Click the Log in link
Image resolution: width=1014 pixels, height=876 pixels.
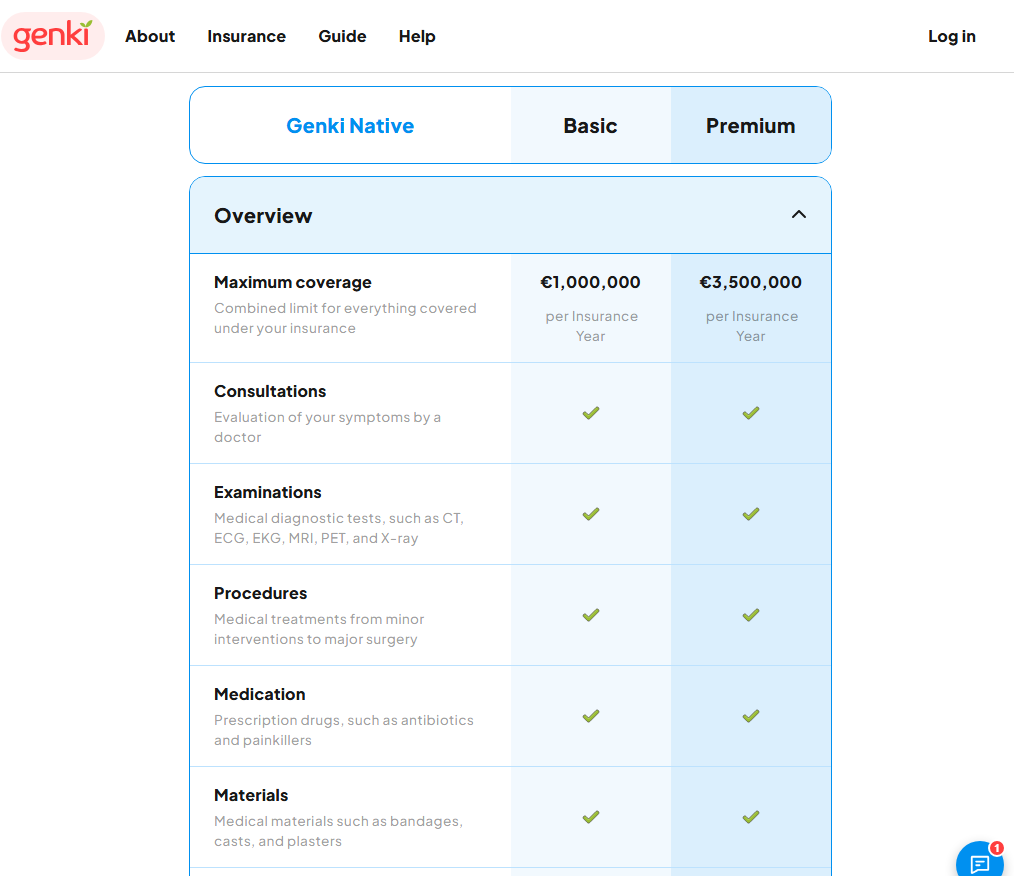tap(952, 36)
